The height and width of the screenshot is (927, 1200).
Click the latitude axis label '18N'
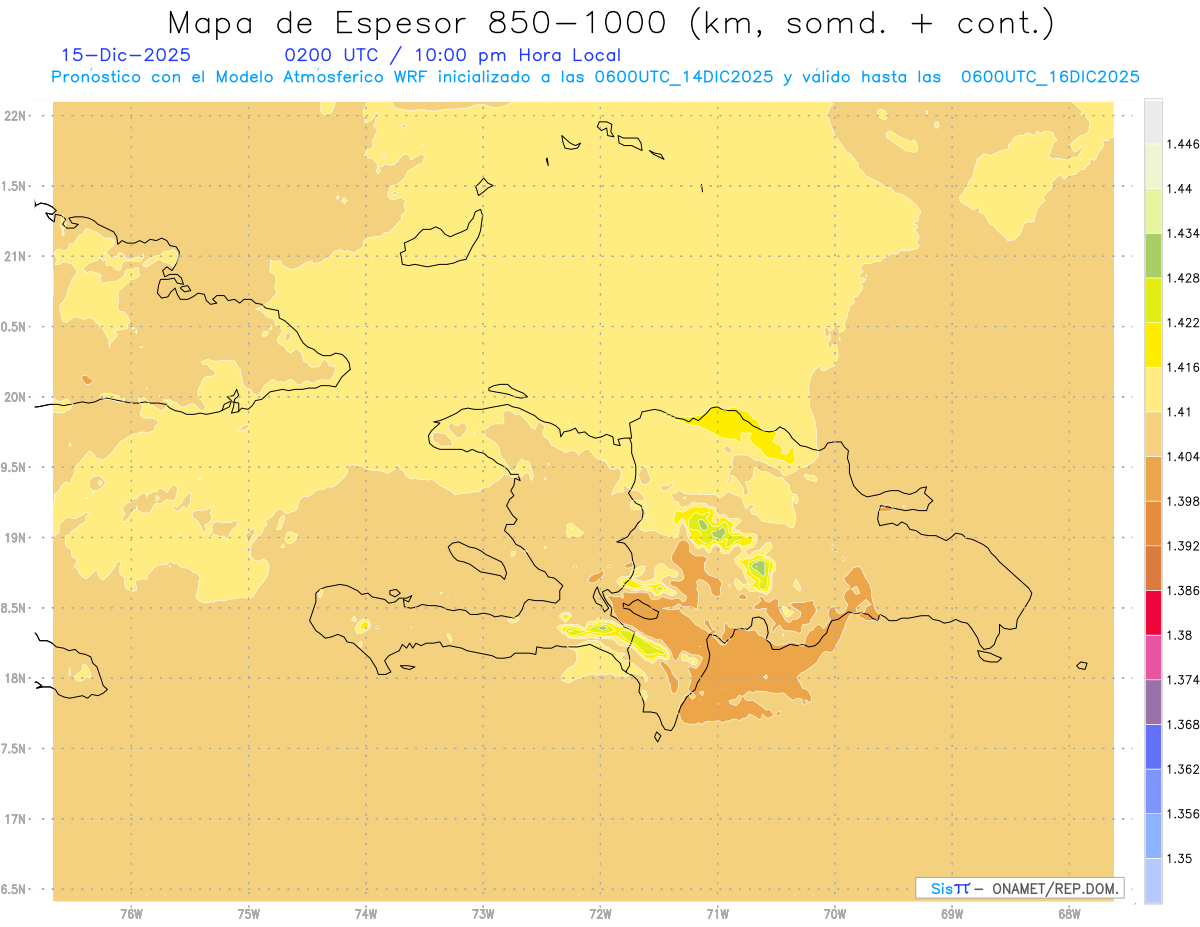point(15,678)
